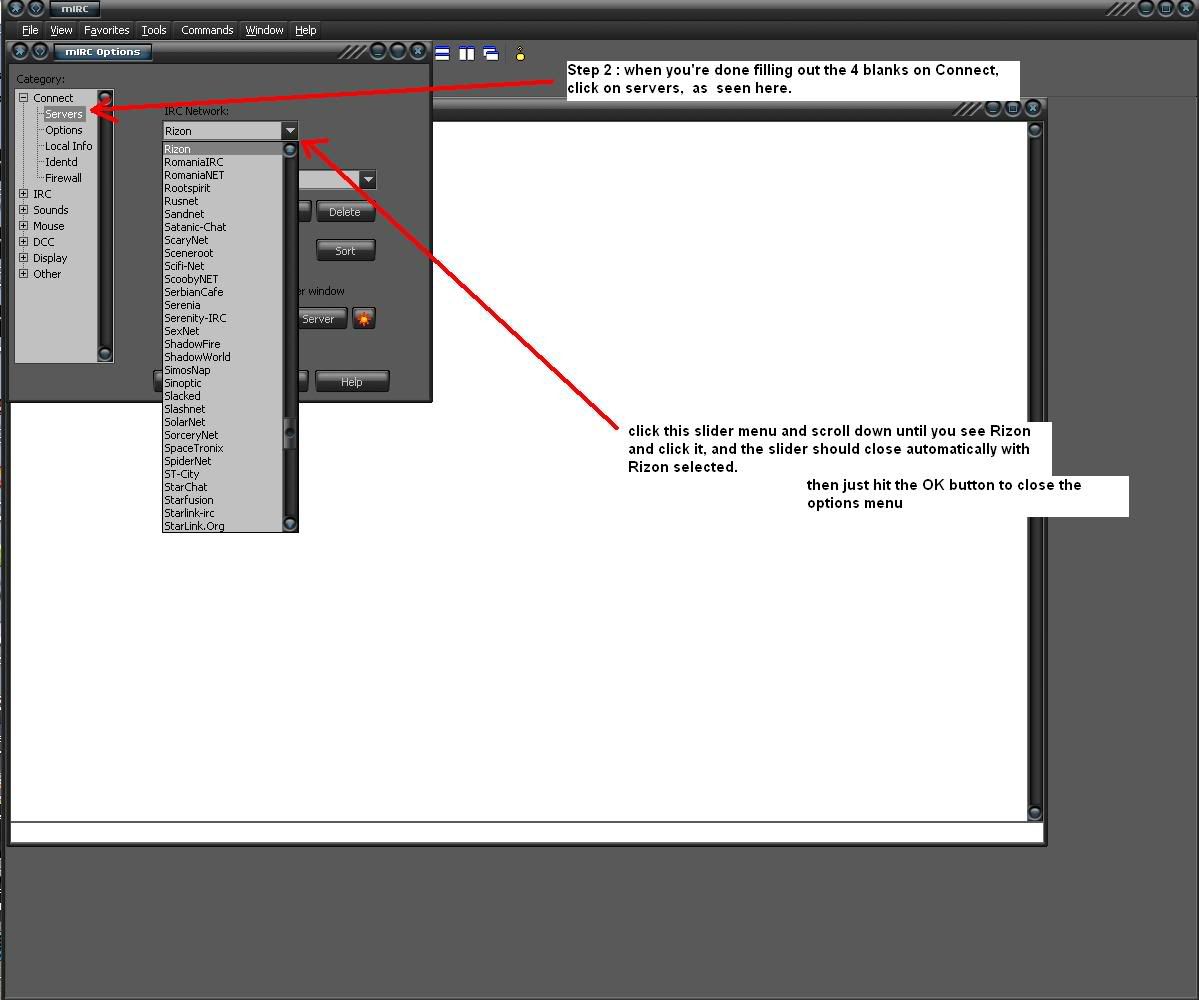The height and width of the screenshot is (1000, 1199).
Task: Open the Help menu in menu bar
Action: click(x=305, y=30)
